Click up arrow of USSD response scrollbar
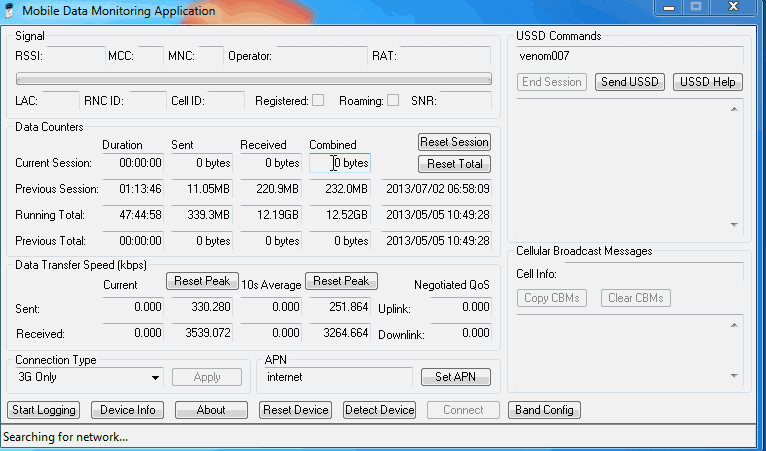Screen dimensions: 766x451 [734, 109]
